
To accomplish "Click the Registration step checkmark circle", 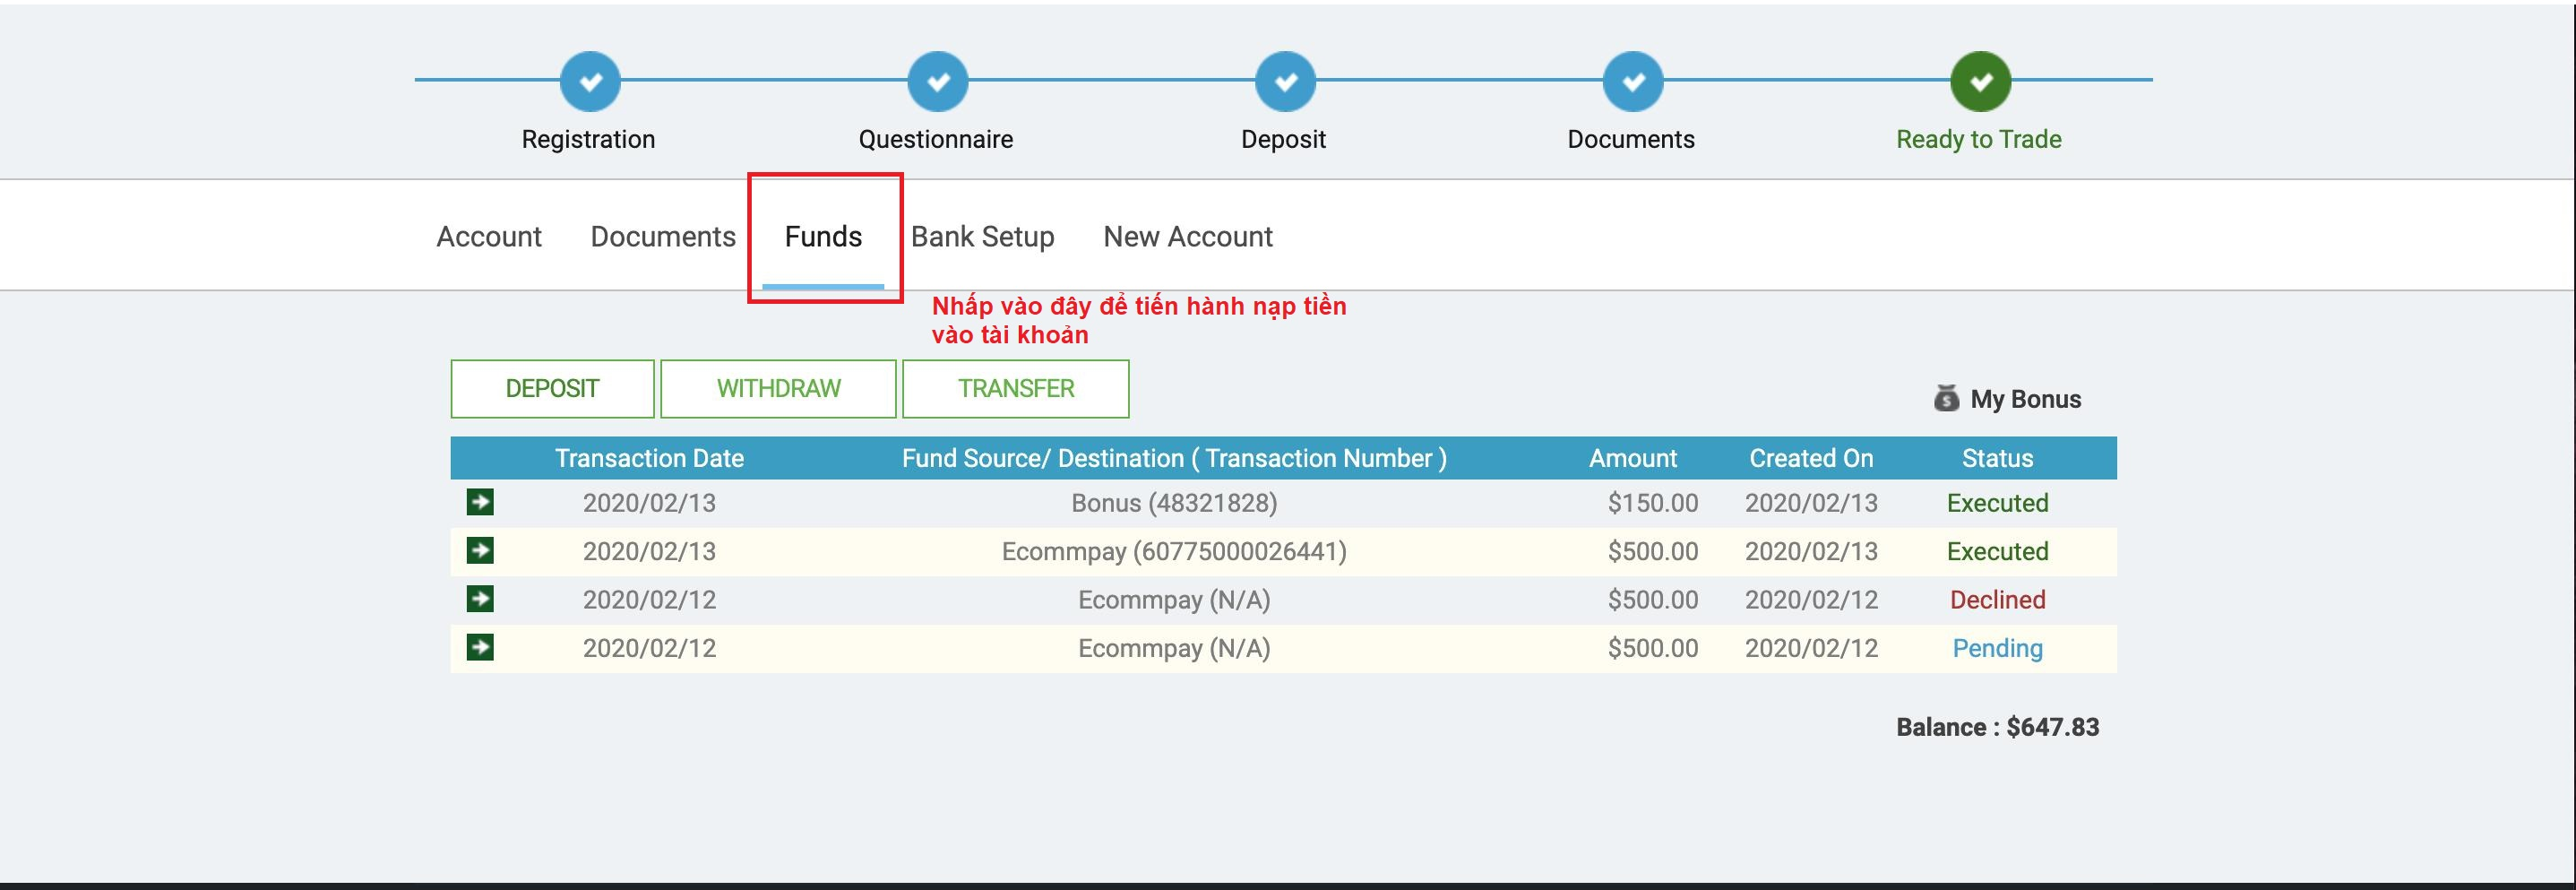I will [x=590, y=81].
